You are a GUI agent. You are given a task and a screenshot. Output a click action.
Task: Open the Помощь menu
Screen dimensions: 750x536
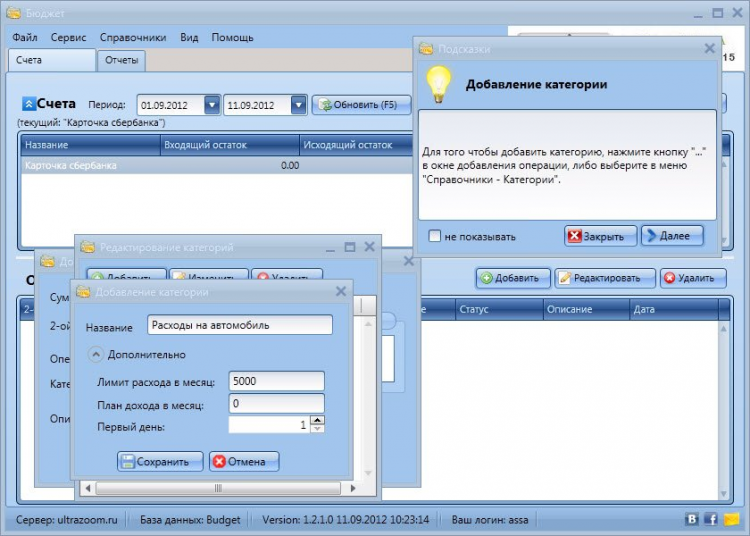[x=232, y=37]
